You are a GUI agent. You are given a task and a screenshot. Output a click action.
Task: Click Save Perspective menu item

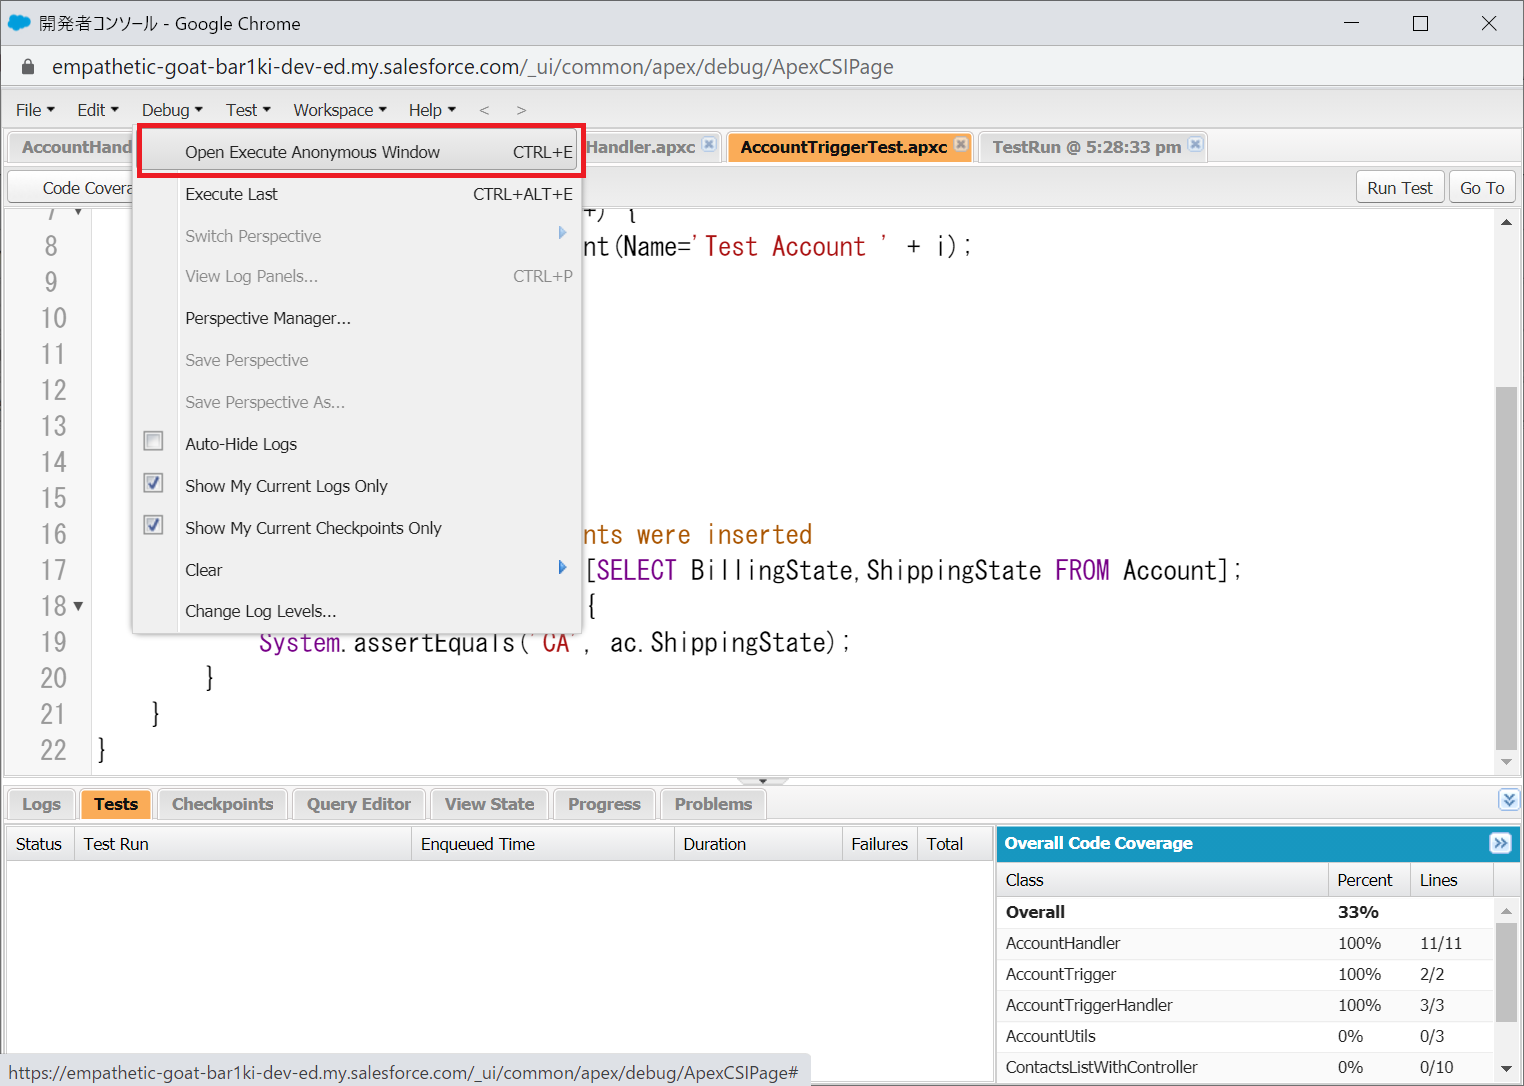point(357,360)
